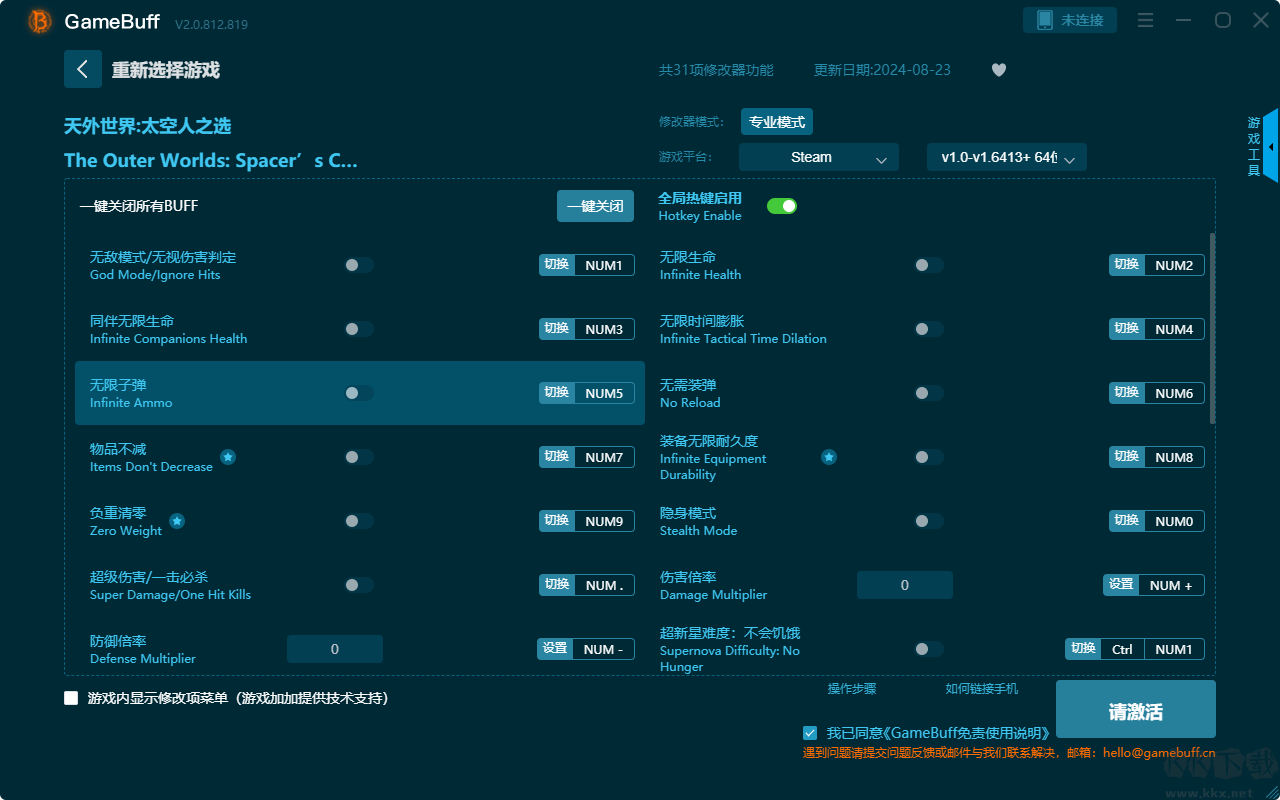Open the GameBuff disclaimer link
Viewport: 1280px width, 800px height.
click(x=968, y=733)
